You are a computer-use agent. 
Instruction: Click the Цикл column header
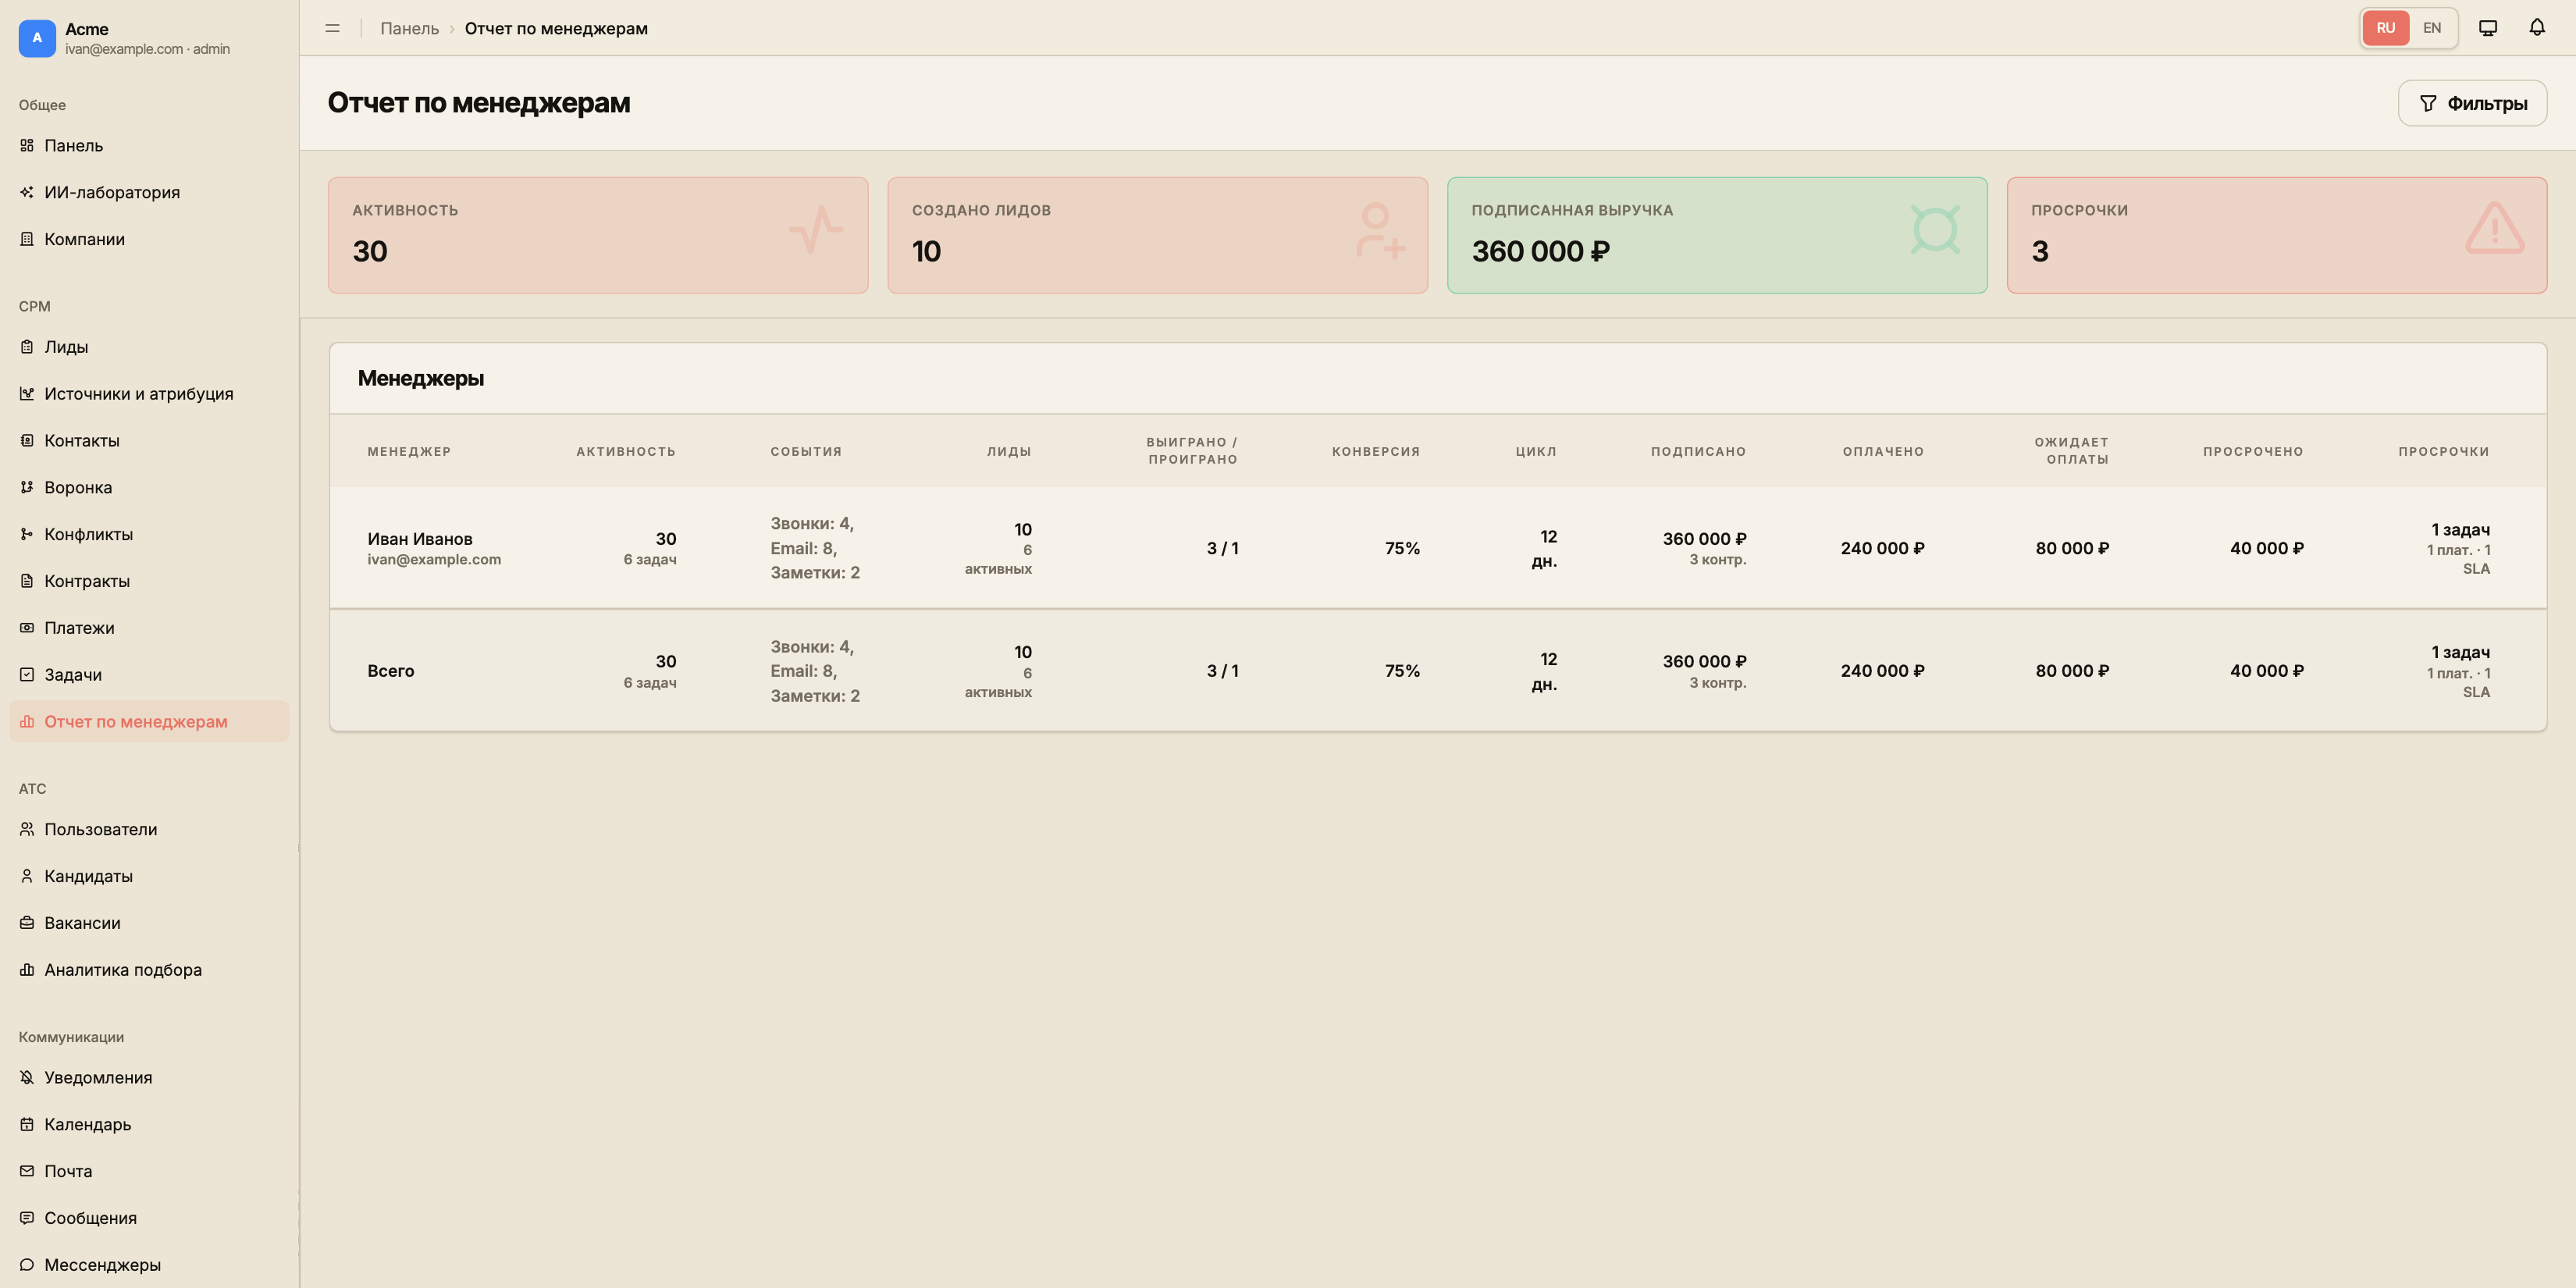click(x=1536, y=452)
